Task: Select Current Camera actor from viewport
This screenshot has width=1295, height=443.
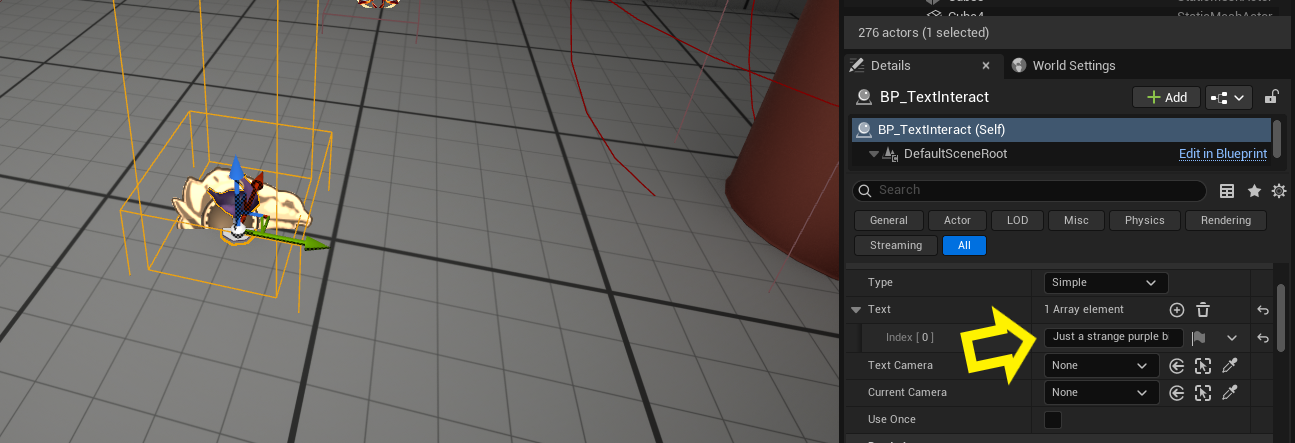Action: 1203,393
